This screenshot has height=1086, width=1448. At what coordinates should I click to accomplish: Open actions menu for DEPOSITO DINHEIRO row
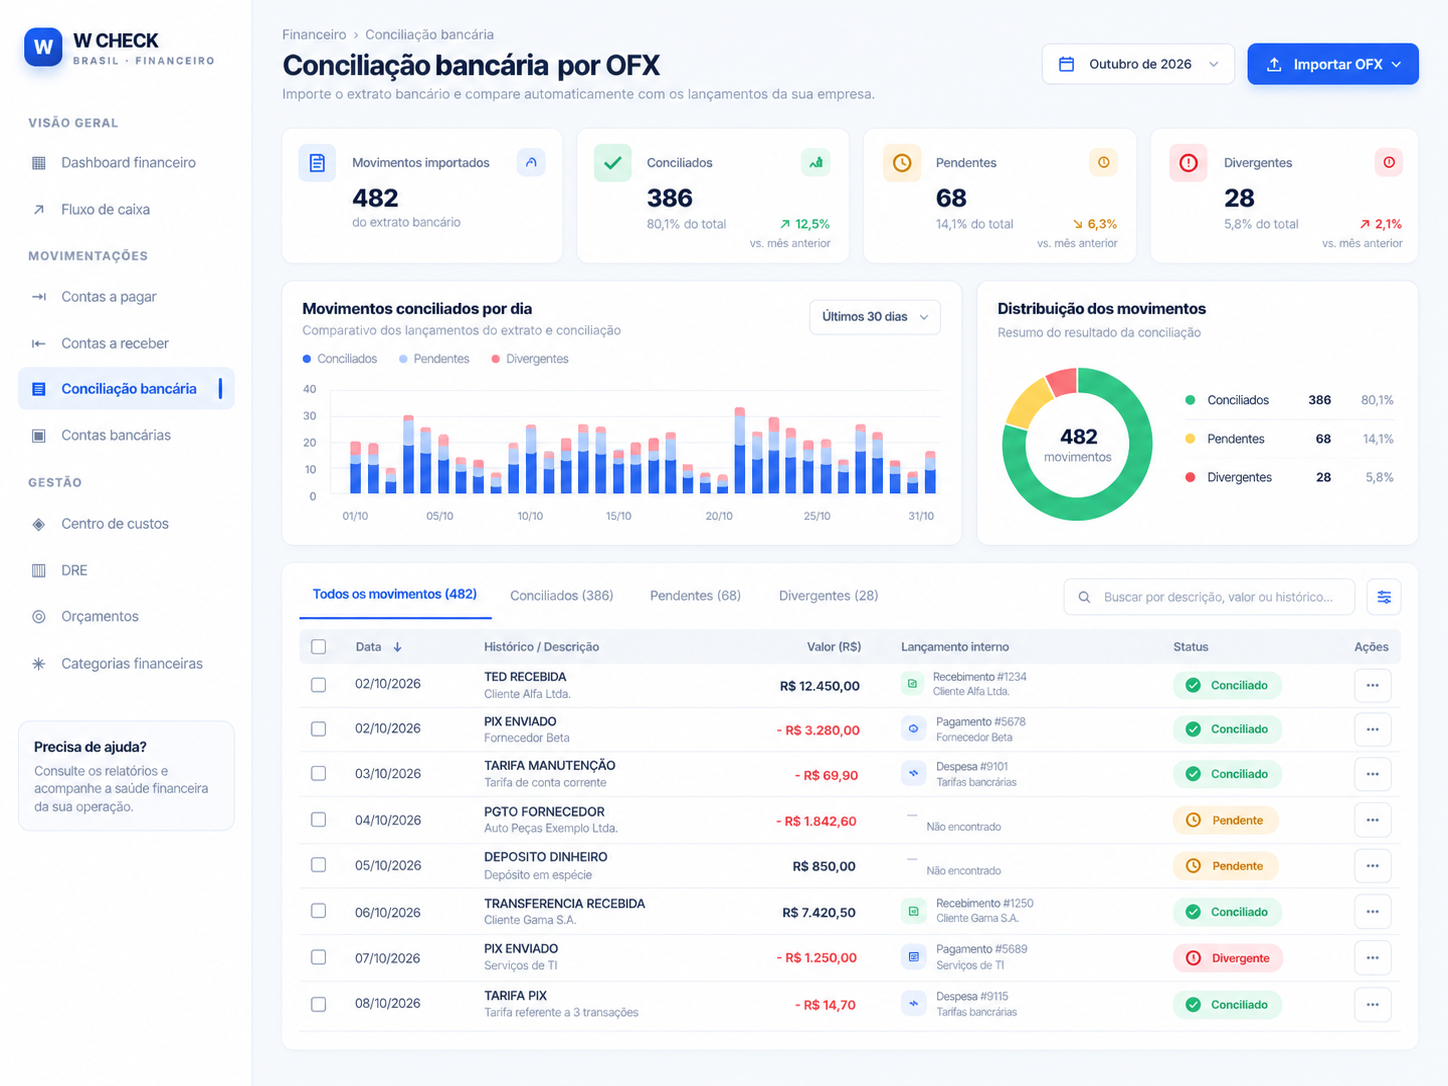[1372, 866]
